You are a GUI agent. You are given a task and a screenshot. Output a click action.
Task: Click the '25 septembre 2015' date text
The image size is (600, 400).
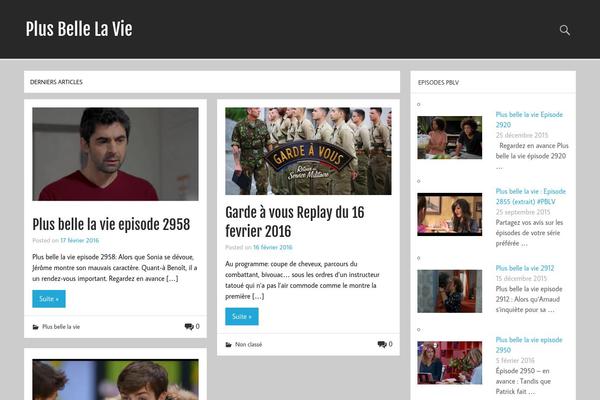[523, 212]
